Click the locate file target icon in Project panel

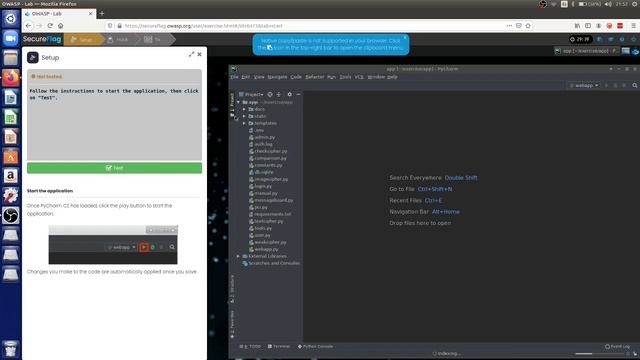[x=270, y=94]
